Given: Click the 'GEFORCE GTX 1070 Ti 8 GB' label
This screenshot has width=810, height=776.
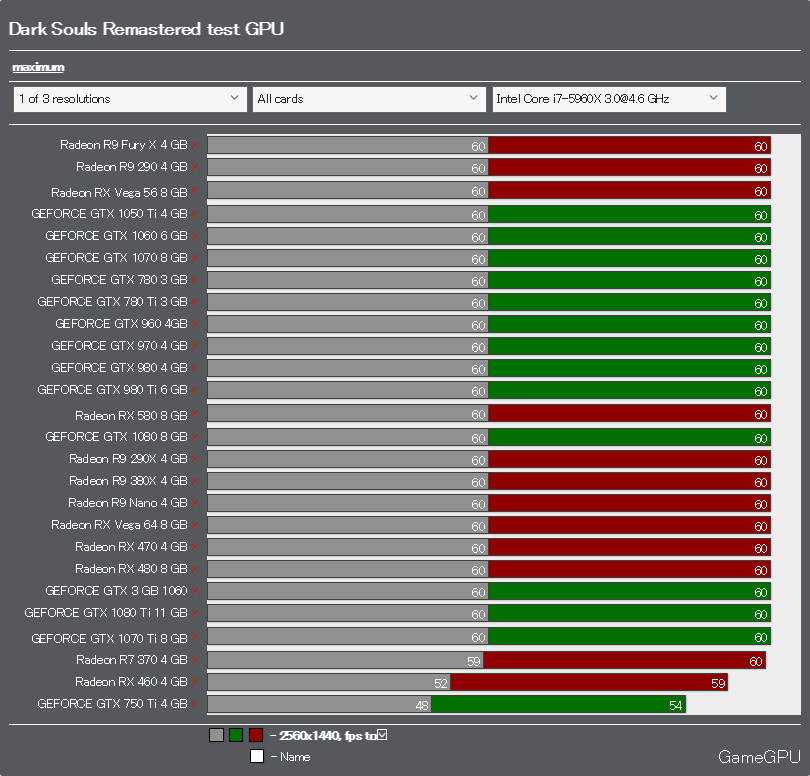Looking at the screenshot, I should coord(109,639).
